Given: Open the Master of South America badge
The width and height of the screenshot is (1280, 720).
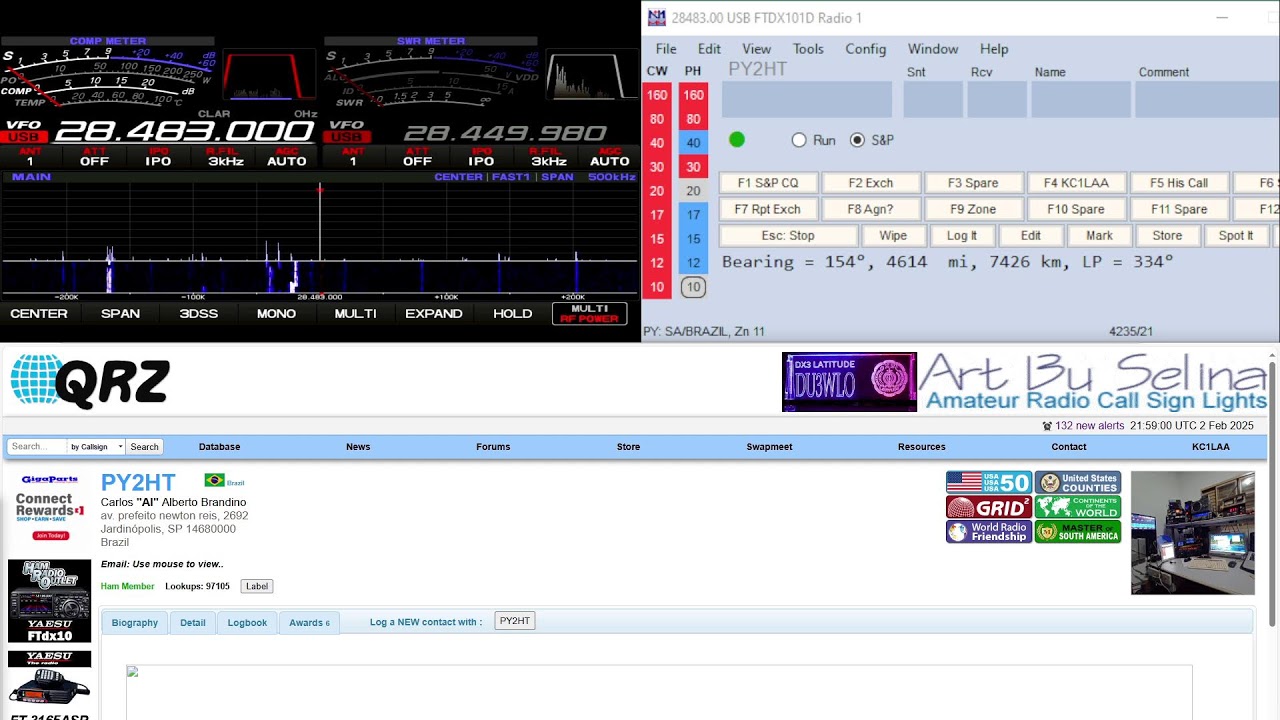Looking at the screenshot, I should coord(1078,532).
